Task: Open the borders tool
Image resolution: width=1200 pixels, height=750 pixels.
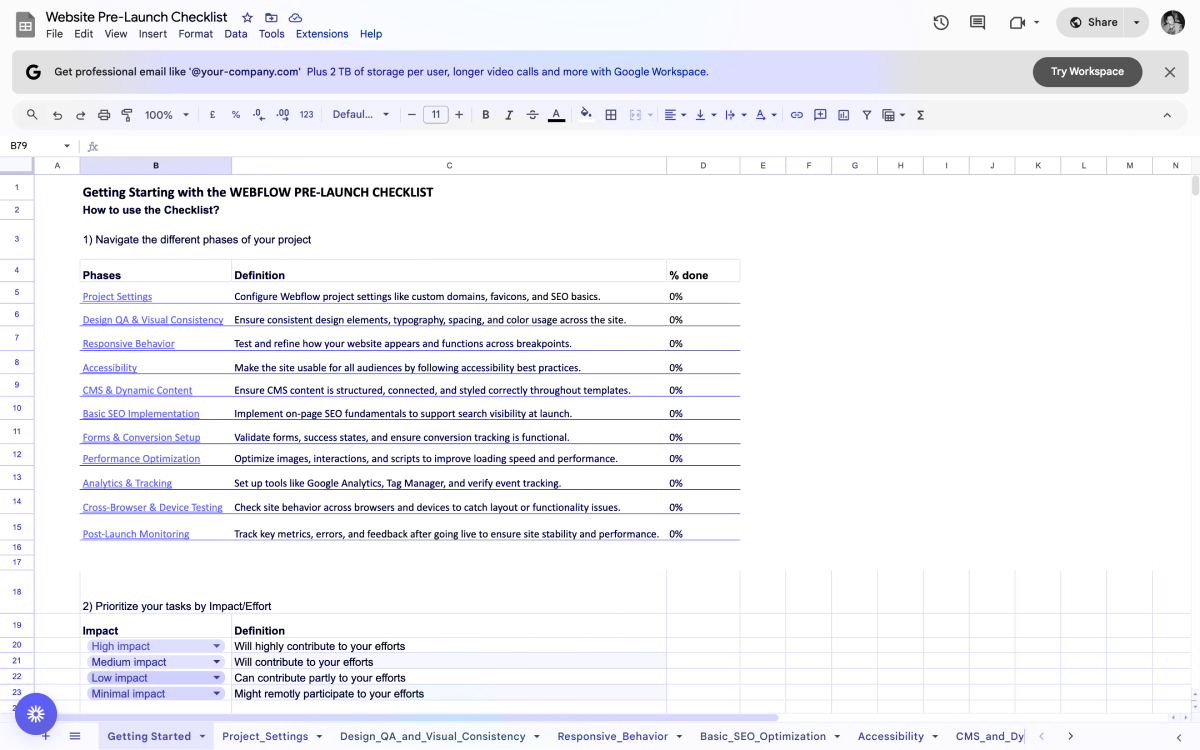Action: pyautogui.click(x=611, y=115)
